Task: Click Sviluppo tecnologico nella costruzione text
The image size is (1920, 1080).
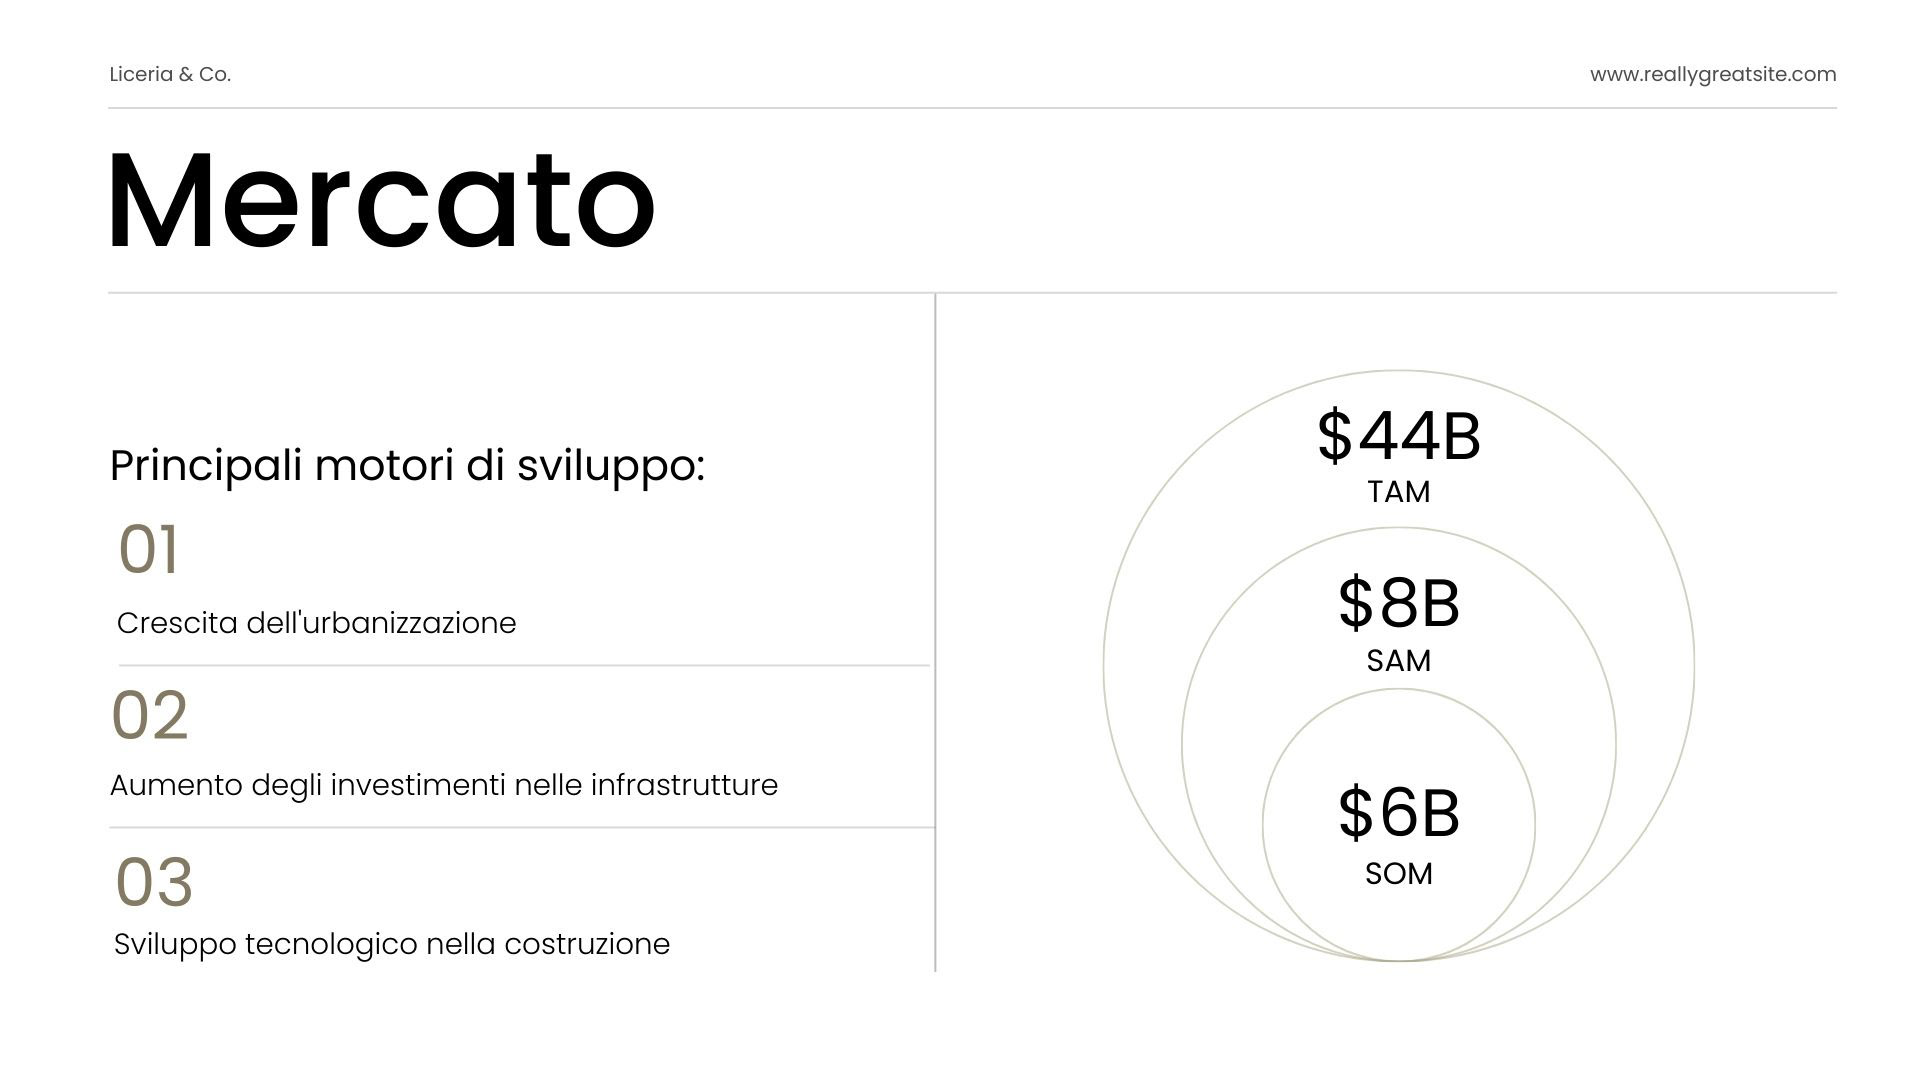Action: 391,944
